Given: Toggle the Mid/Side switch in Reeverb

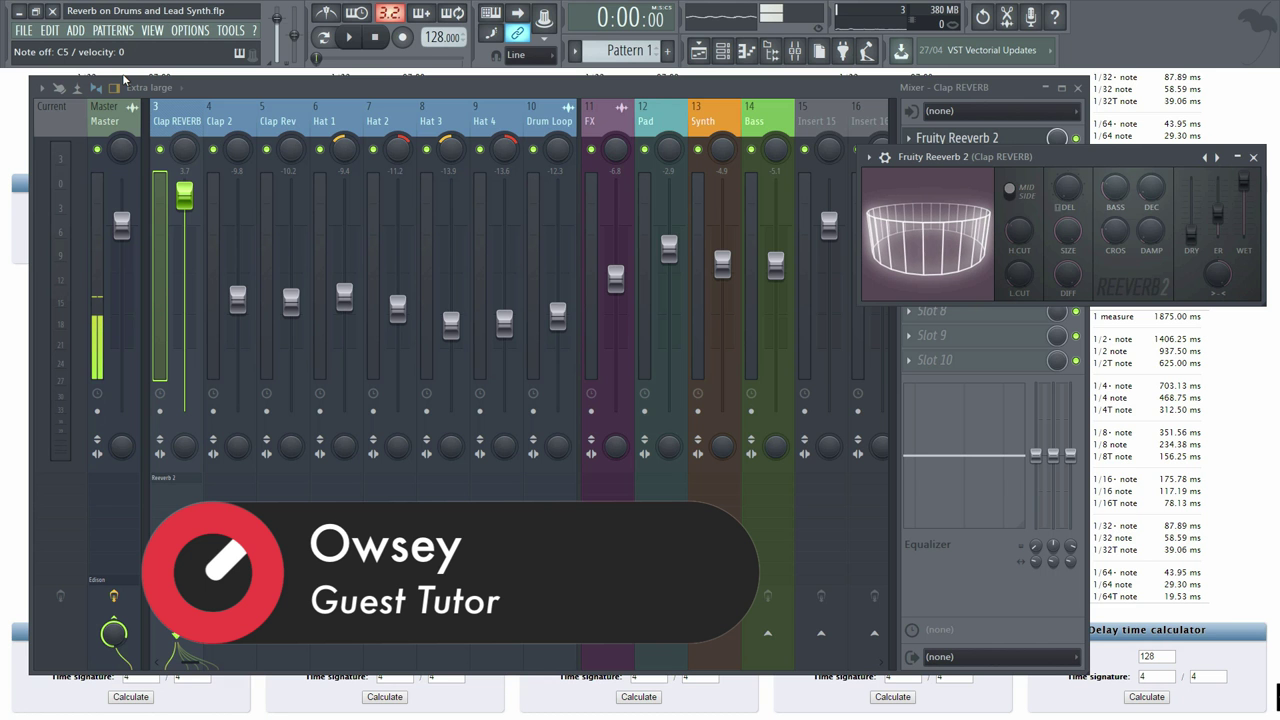Looking at the screenshot, I should point(1009,189).
